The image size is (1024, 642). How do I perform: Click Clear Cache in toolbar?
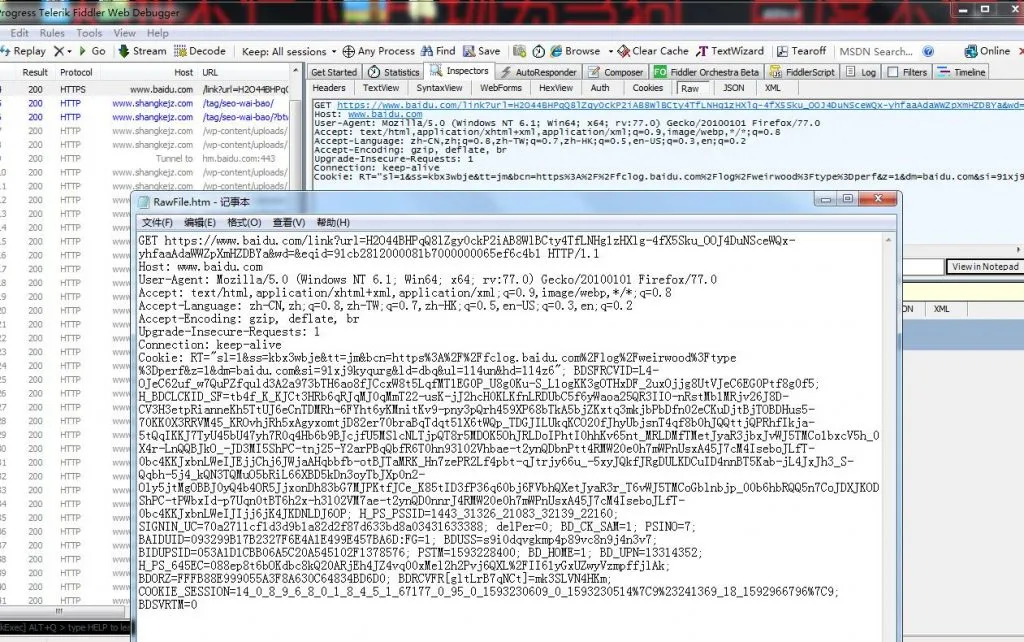[653, 51]
